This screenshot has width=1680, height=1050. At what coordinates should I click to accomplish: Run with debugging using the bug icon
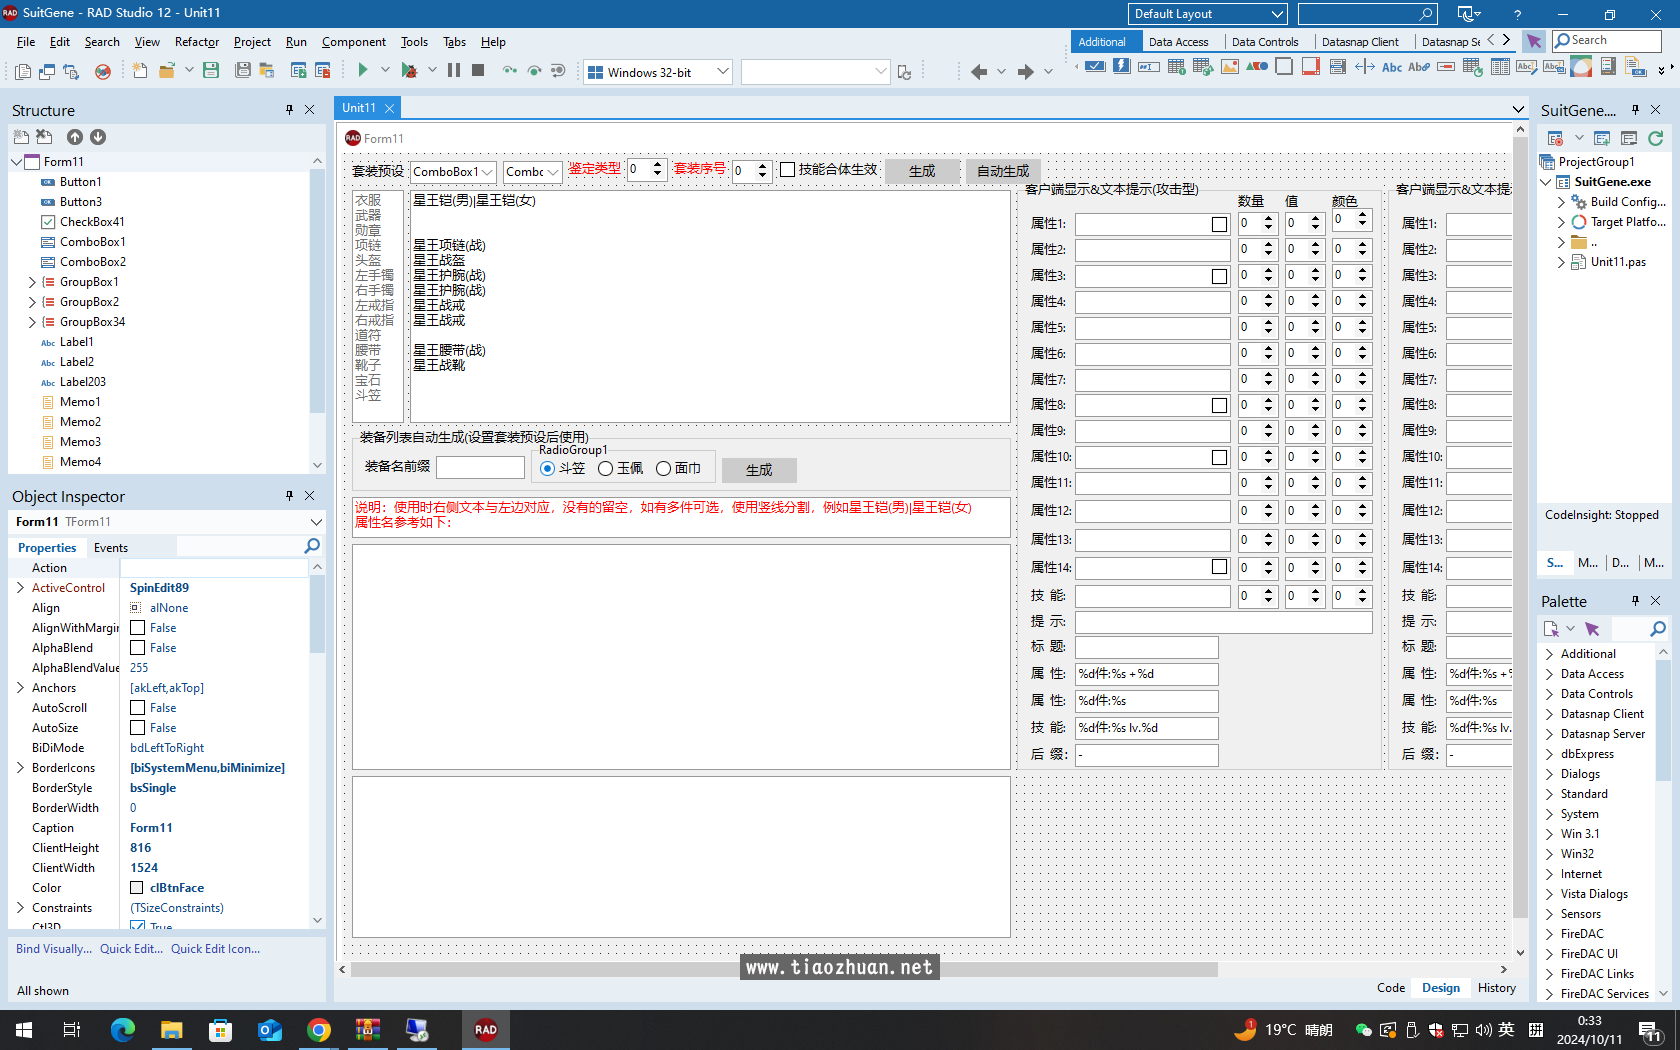[409, 71]
